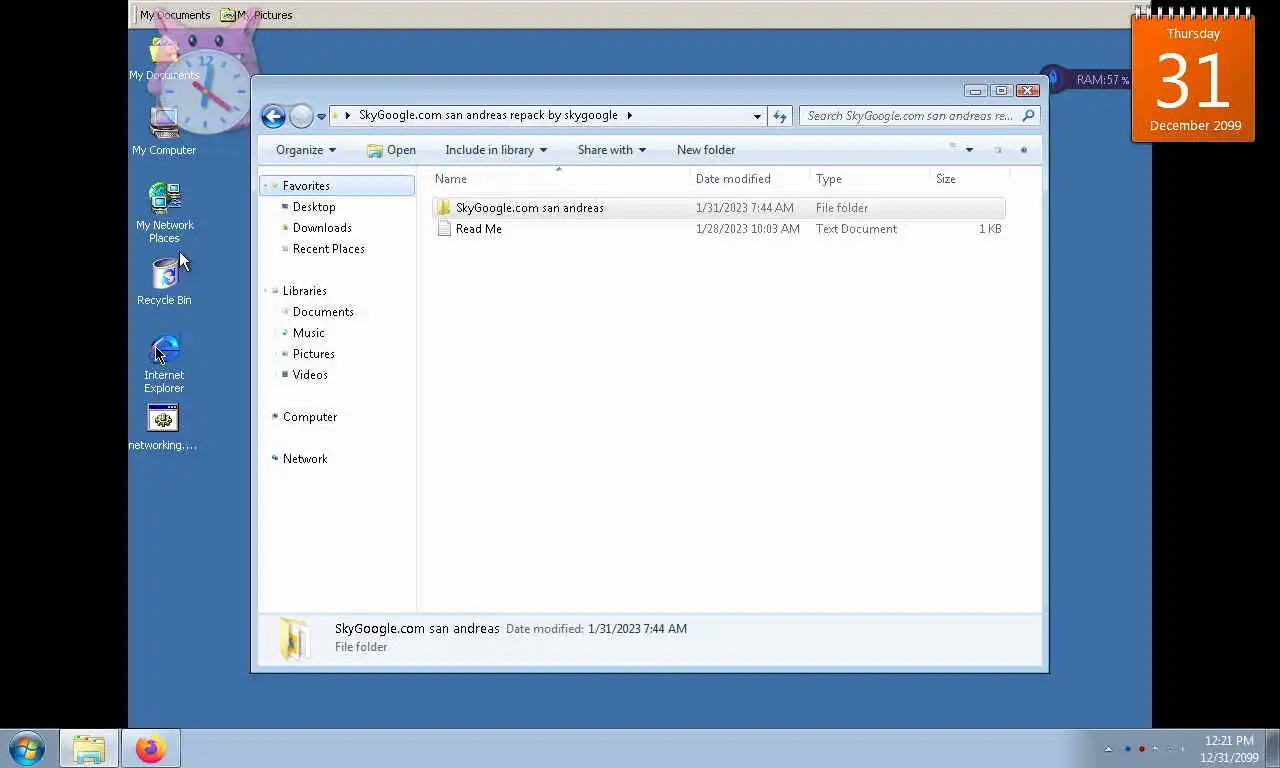
Task: Click the 1 KB size cell
Action: (x=990, y=229)
